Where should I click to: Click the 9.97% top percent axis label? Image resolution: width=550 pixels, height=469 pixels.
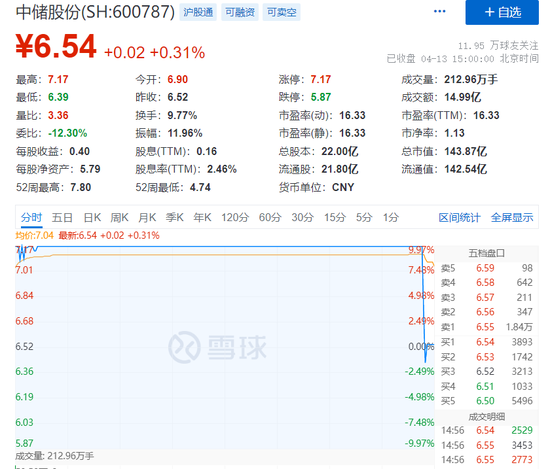421,249
